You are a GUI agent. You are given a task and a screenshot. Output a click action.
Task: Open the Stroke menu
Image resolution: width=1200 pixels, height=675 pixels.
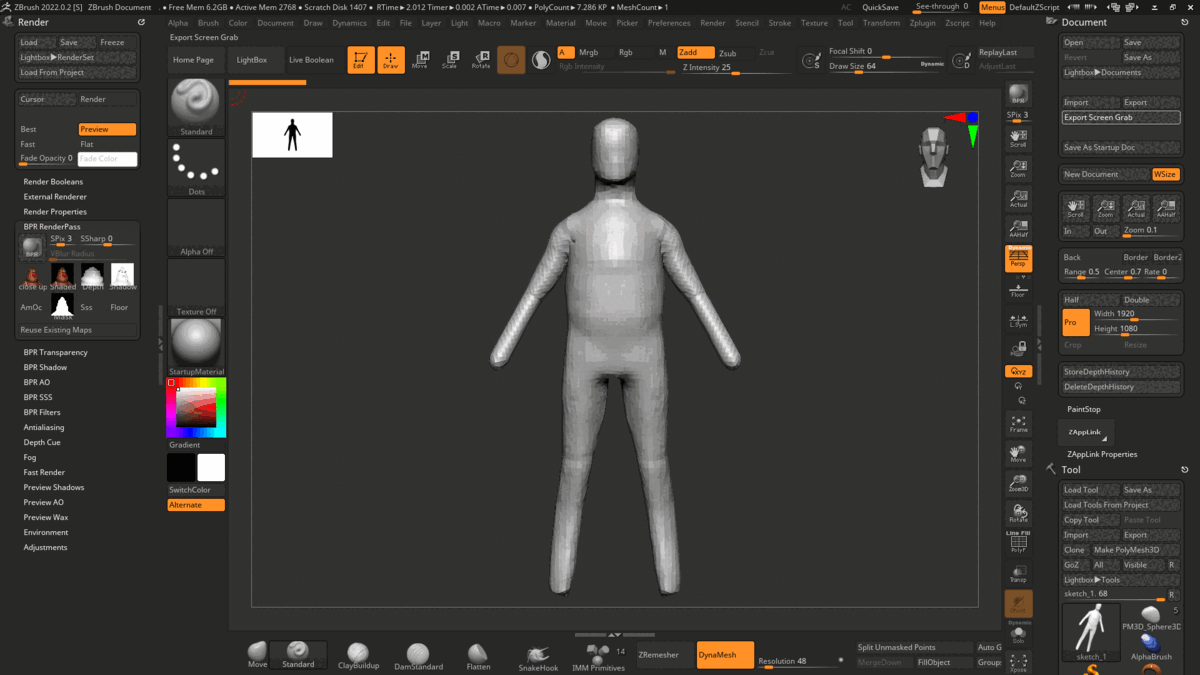click(779, 23)
